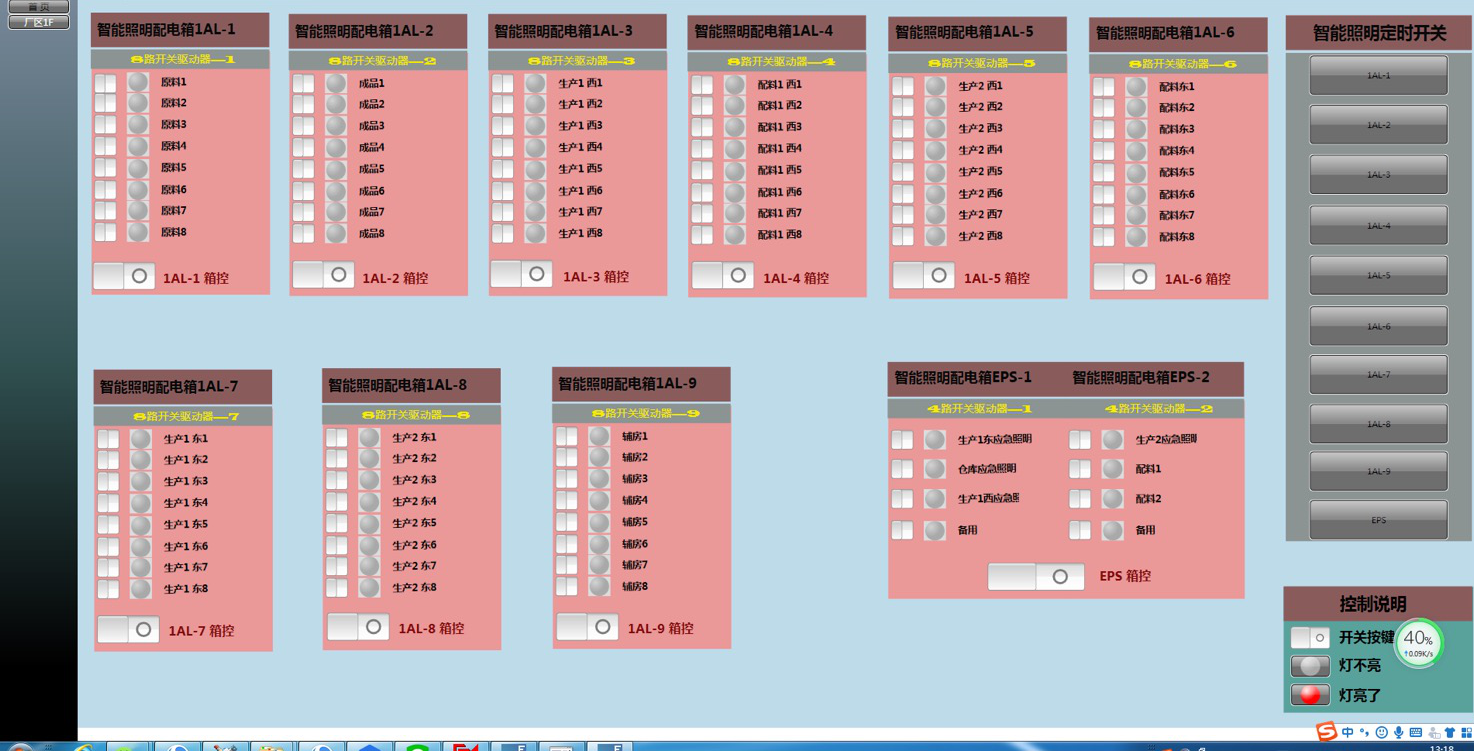1474x754 pixels.
Task: Toggle the 配料1 西2 circuit switch
Action: 703,106
